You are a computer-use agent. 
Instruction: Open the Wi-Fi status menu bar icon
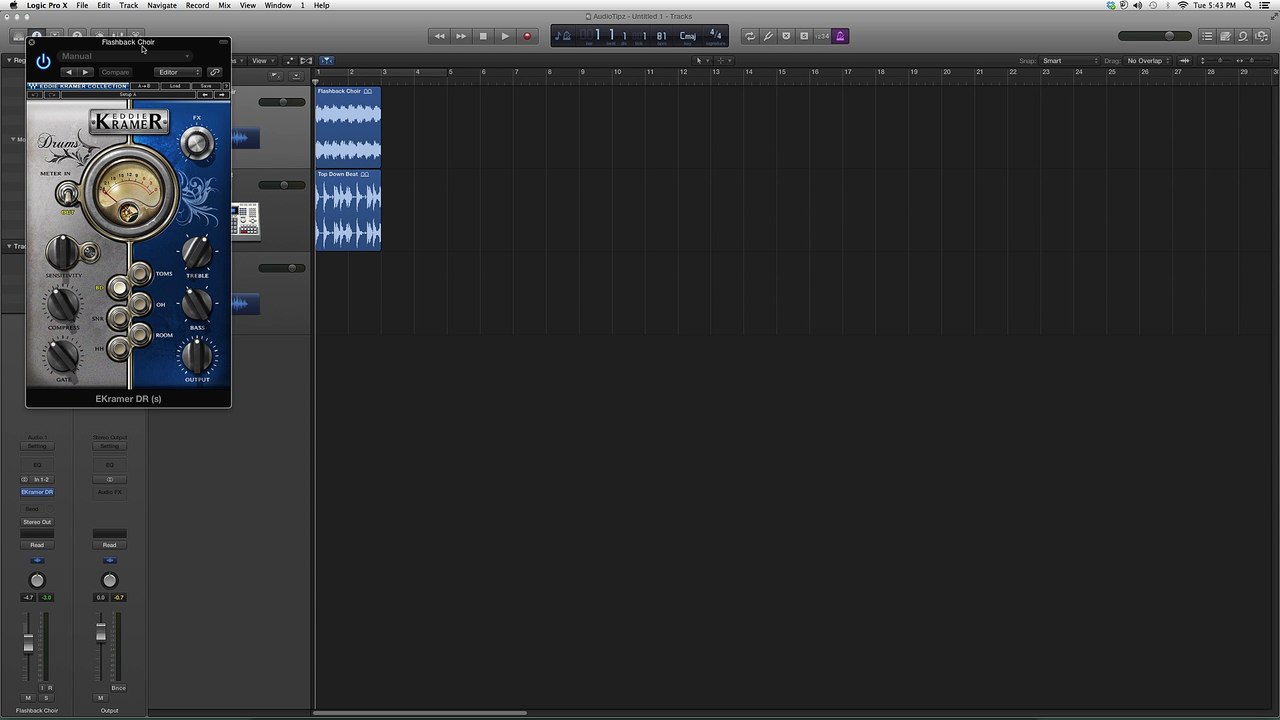[1184, 6]
